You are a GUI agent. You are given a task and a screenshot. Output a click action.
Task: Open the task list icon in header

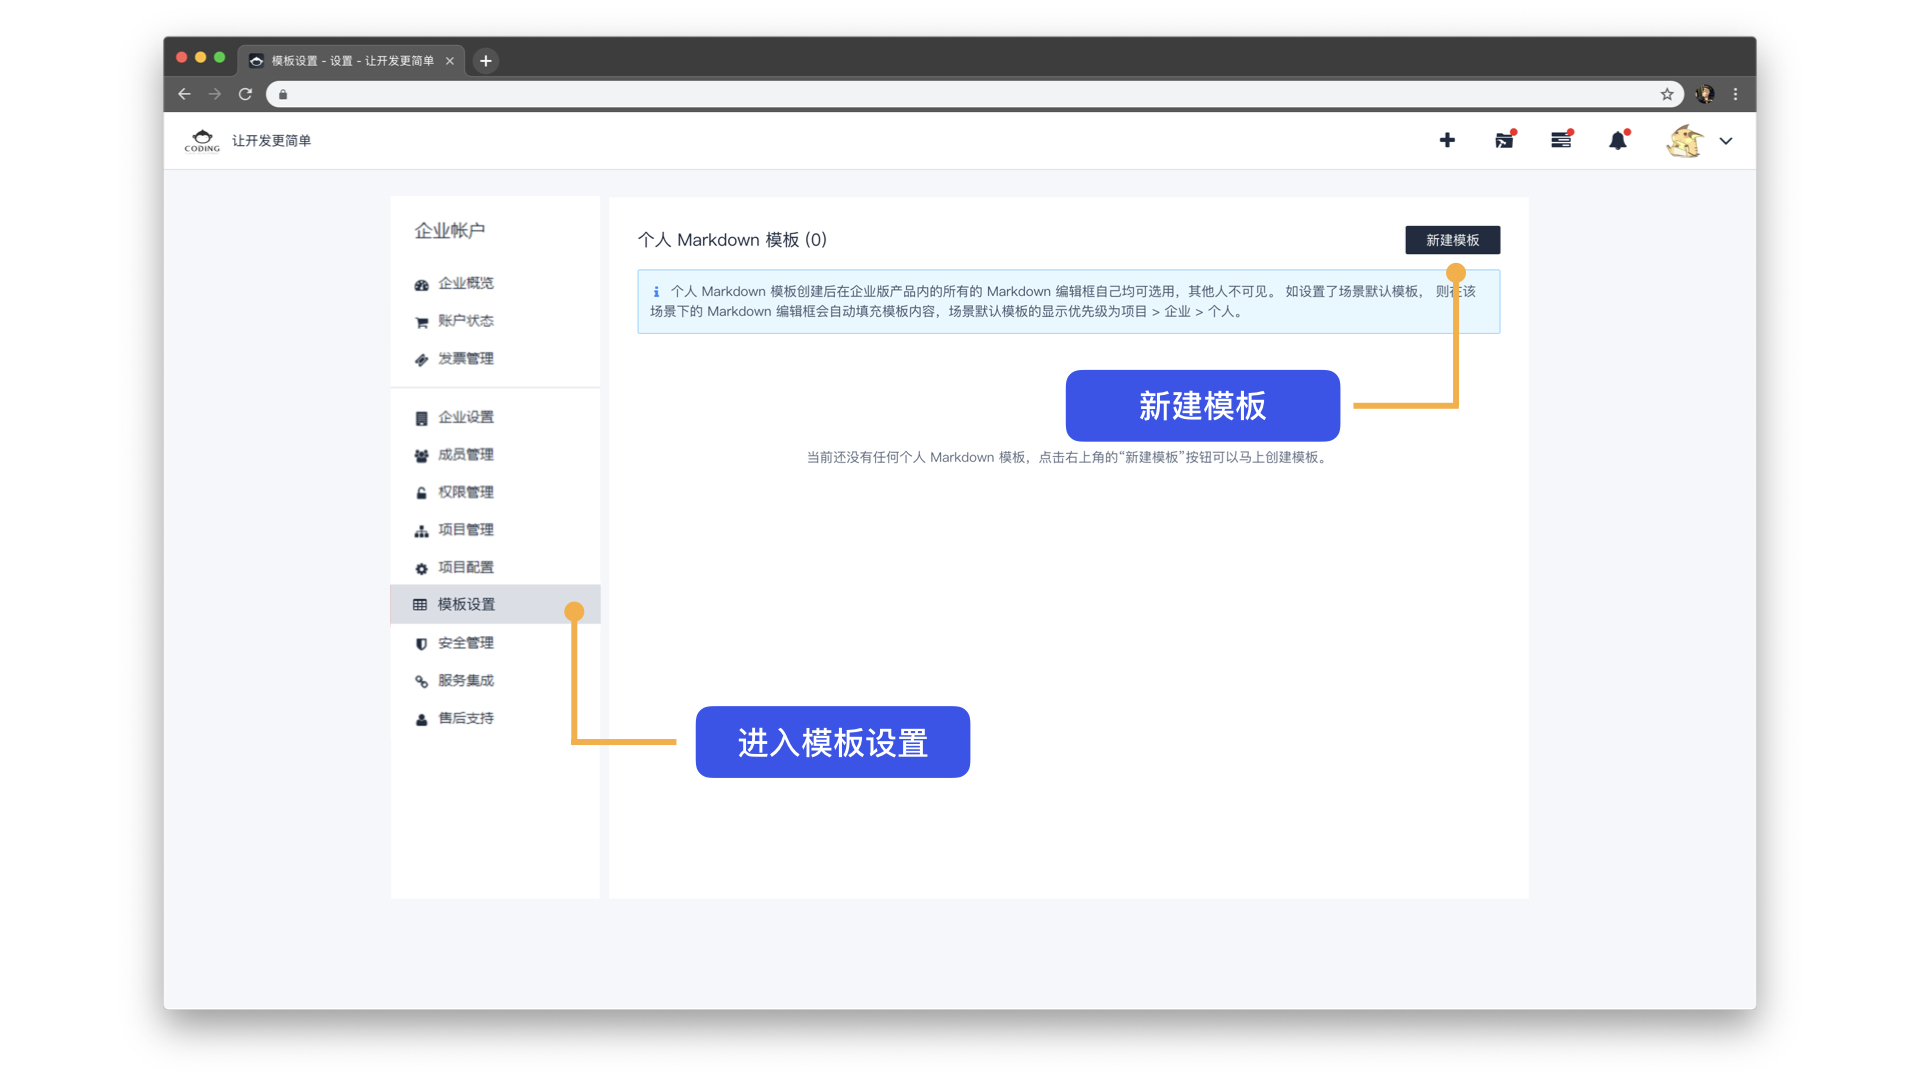(1561, 141)
